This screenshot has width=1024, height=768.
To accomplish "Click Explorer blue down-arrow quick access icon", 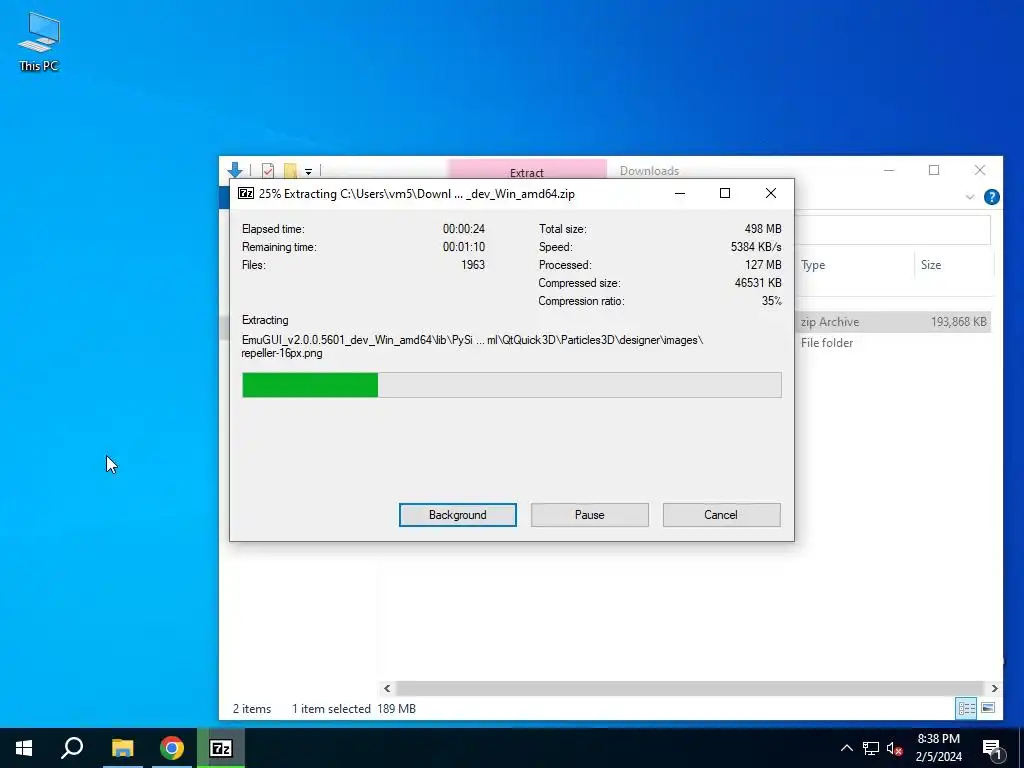I will (235, 170).
